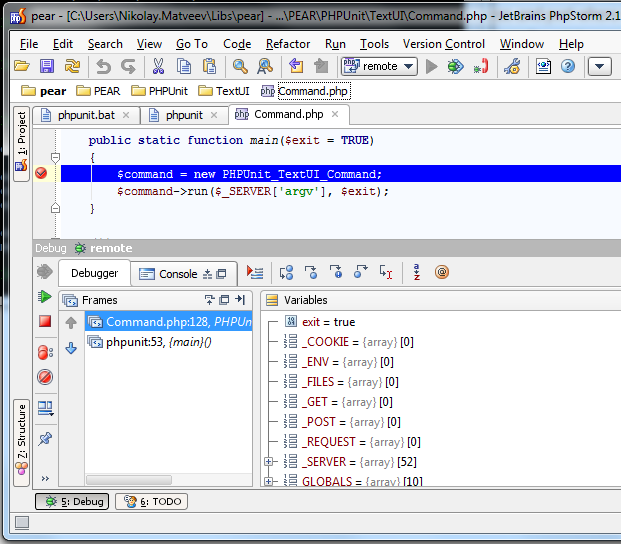Expand the _SERVER array variable
This screenshot has height=544, width=621.
click(x=269, y=462)
